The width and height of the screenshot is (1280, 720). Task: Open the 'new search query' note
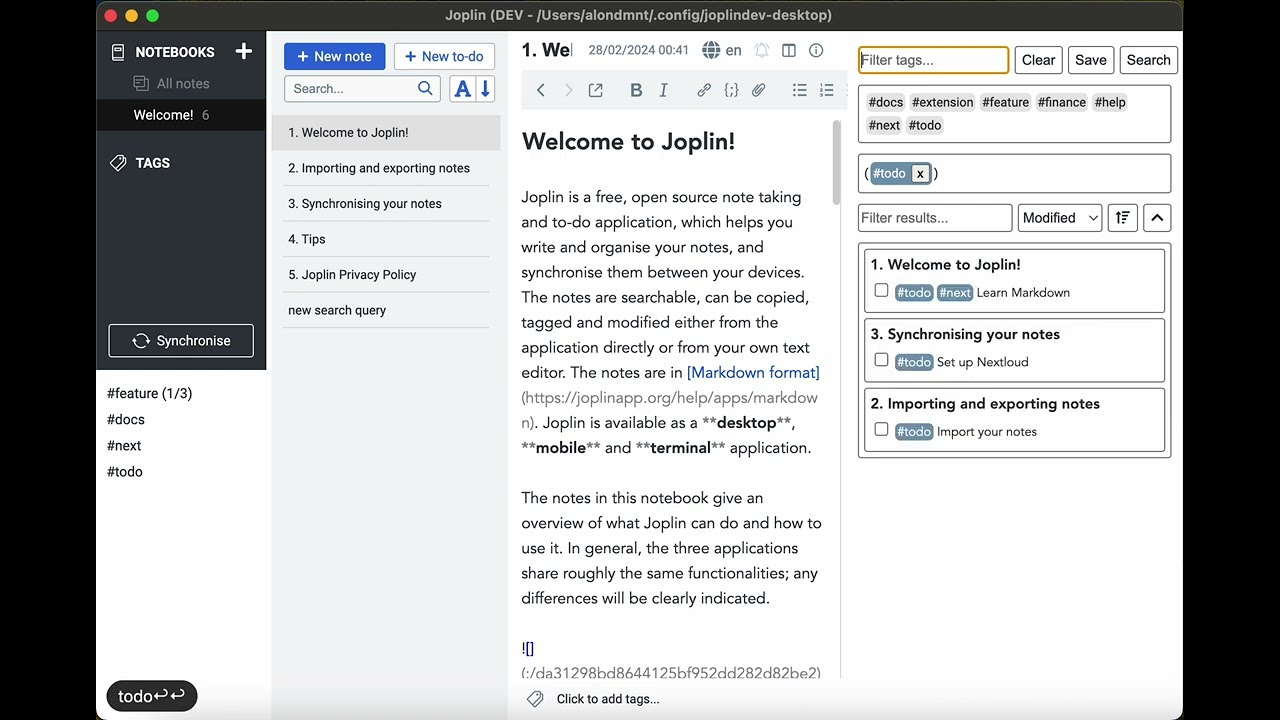pyautogui.click(x=386, y=310)
